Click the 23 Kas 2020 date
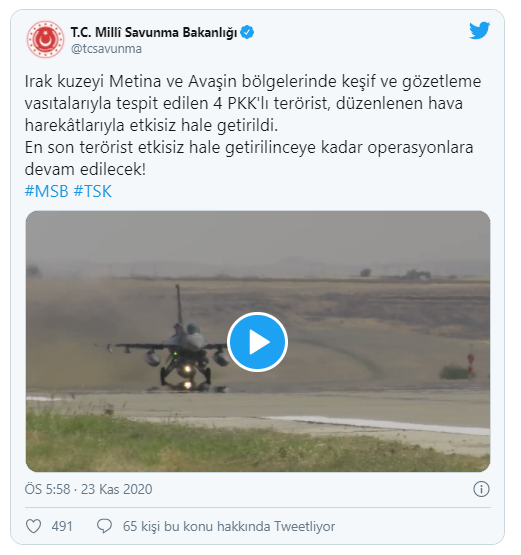This screenshot has width=521, height=555. tap(116, 489)
